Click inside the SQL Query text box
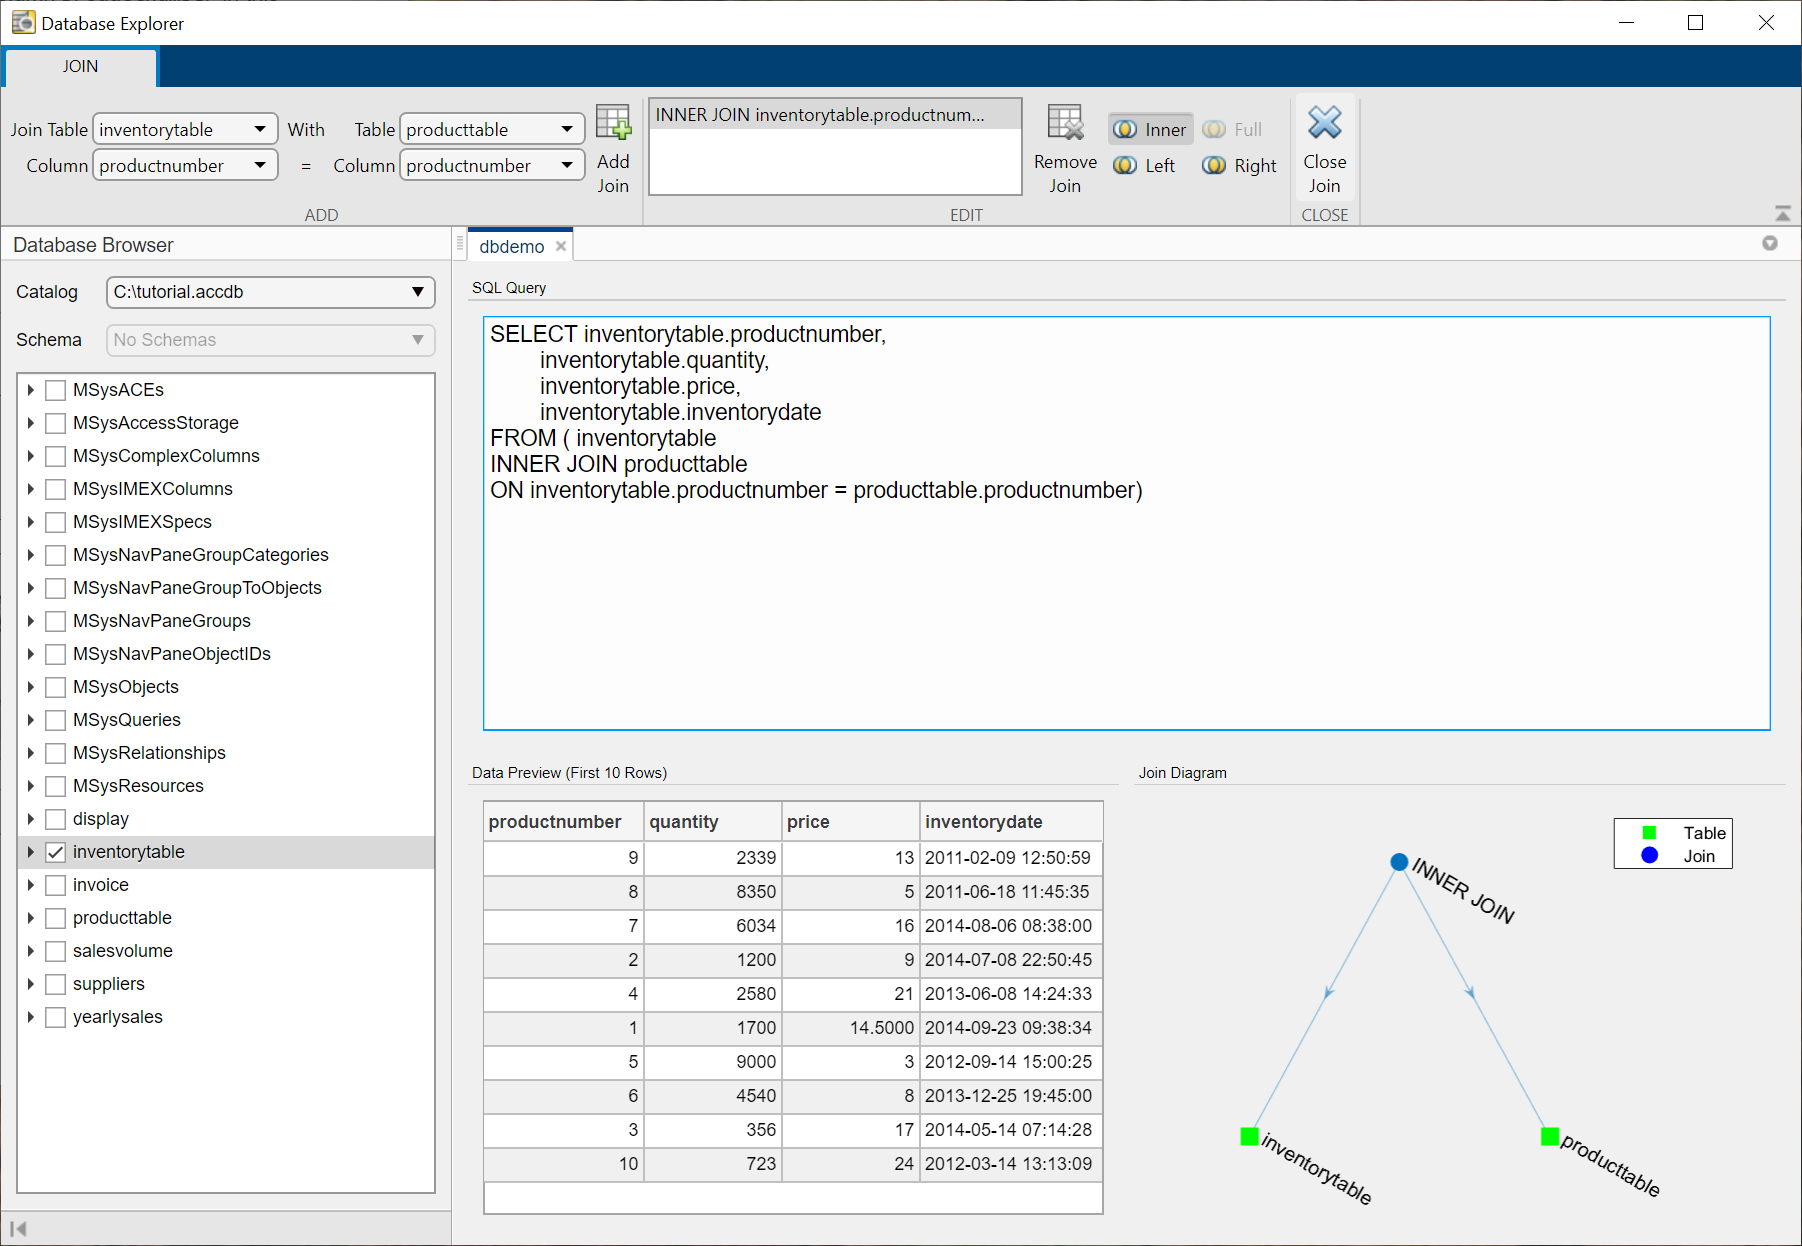Screen dimensions: 1802x1246 point(1126,600)
